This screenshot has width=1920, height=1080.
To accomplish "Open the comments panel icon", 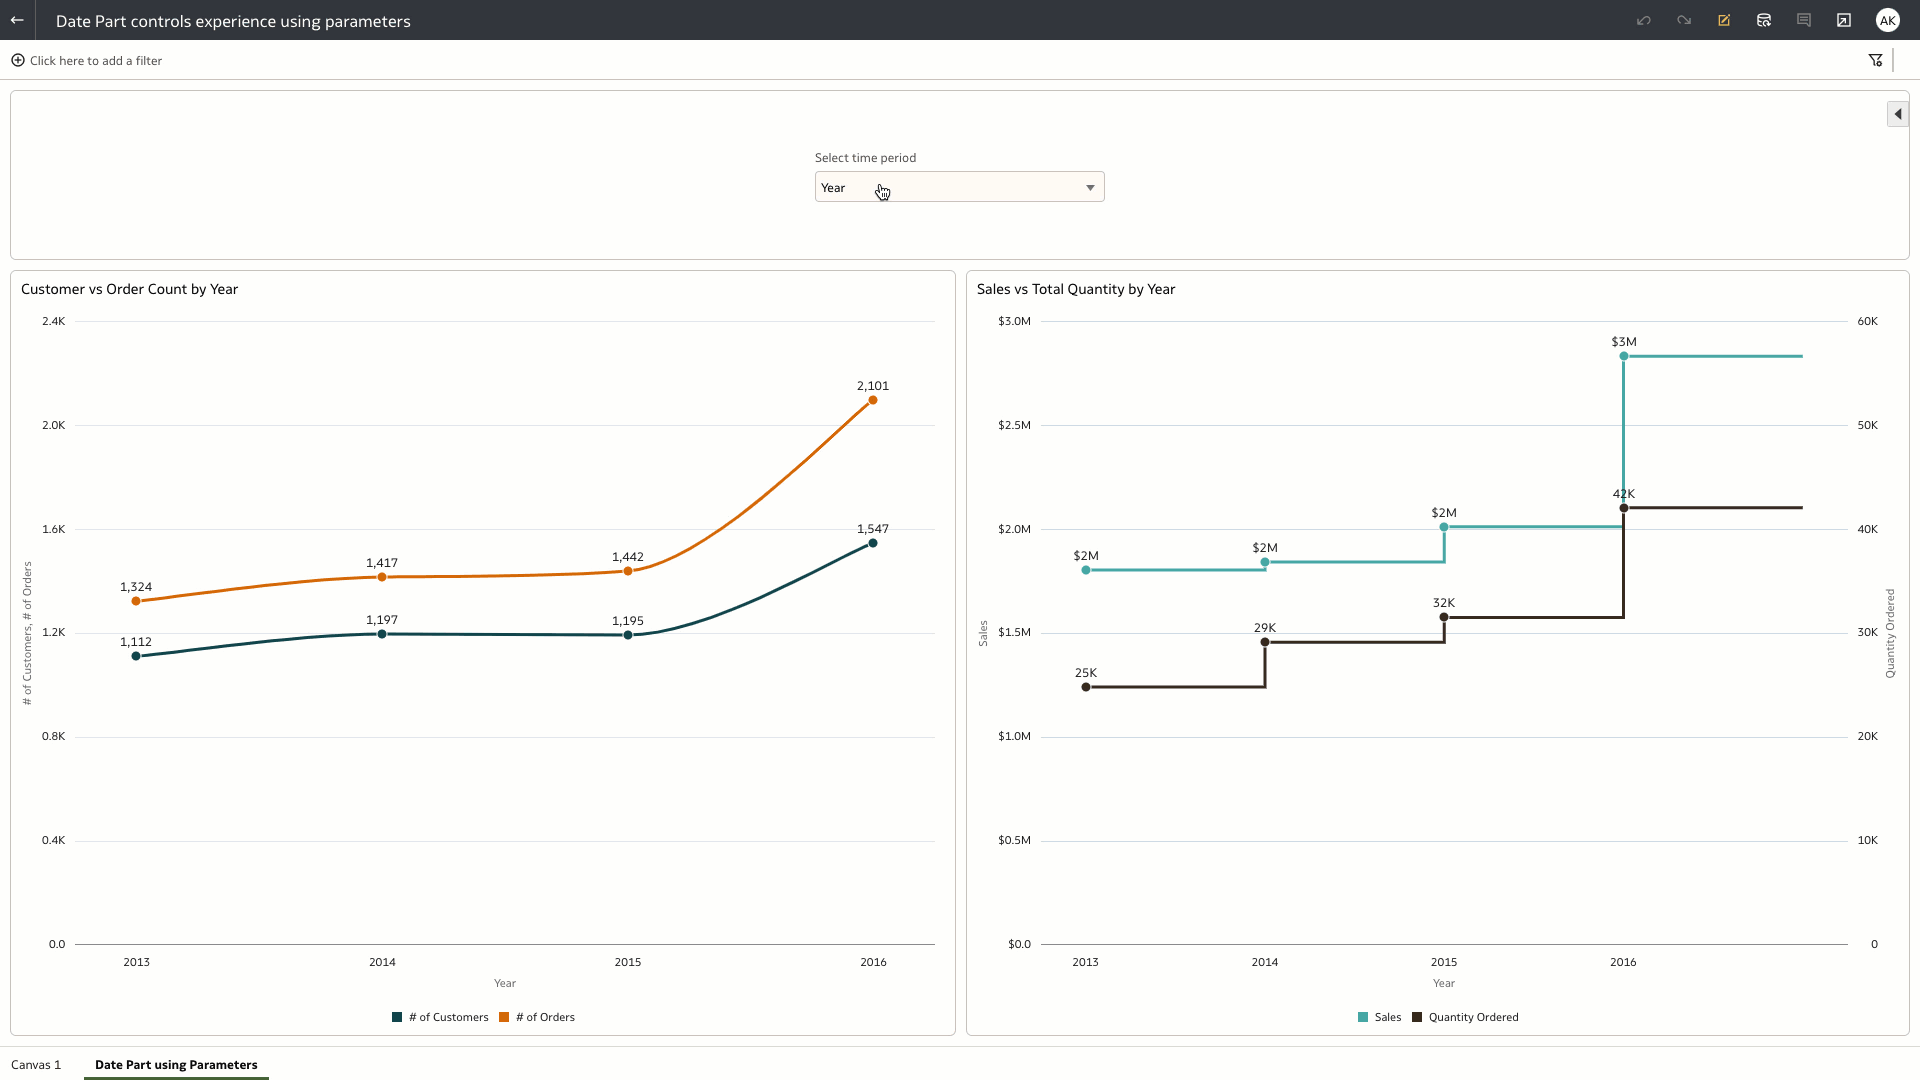I will coord(1804,20).
